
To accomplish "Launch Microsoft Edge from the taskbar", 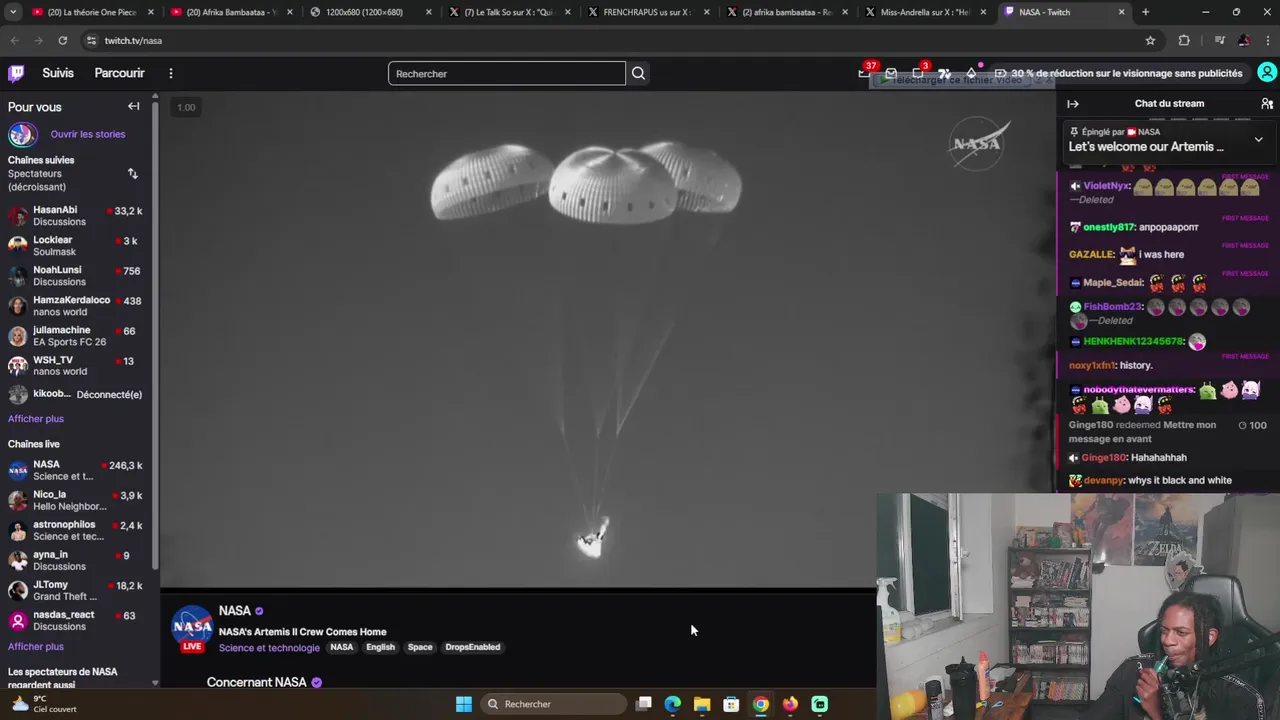I will pos(673,704).
